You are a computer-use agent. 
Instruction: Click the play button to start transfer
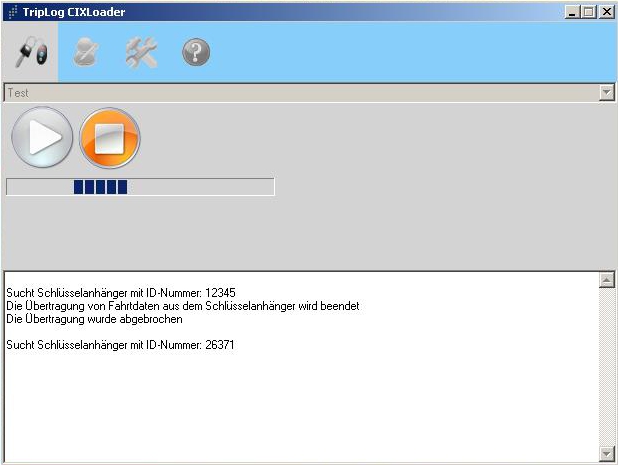click(x=42, y=137)
